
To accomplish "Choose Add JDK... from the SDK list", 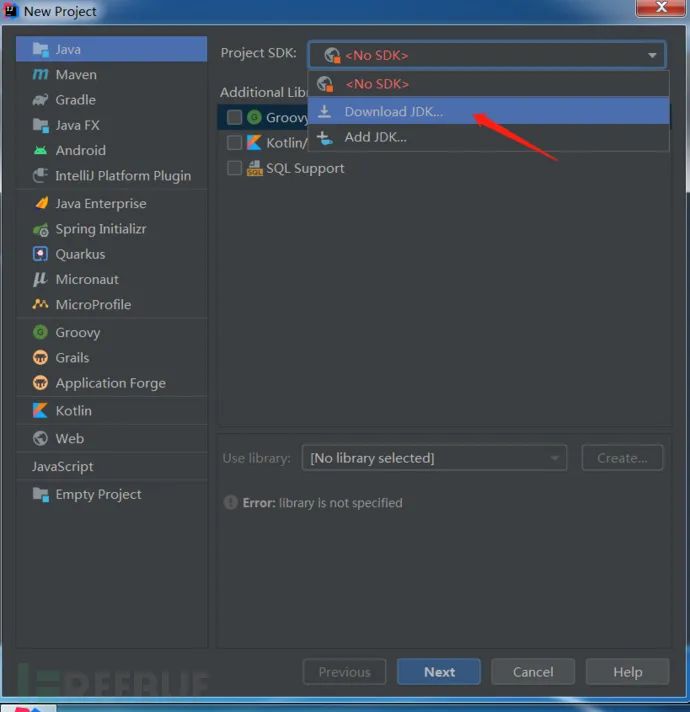I will 488,137.
